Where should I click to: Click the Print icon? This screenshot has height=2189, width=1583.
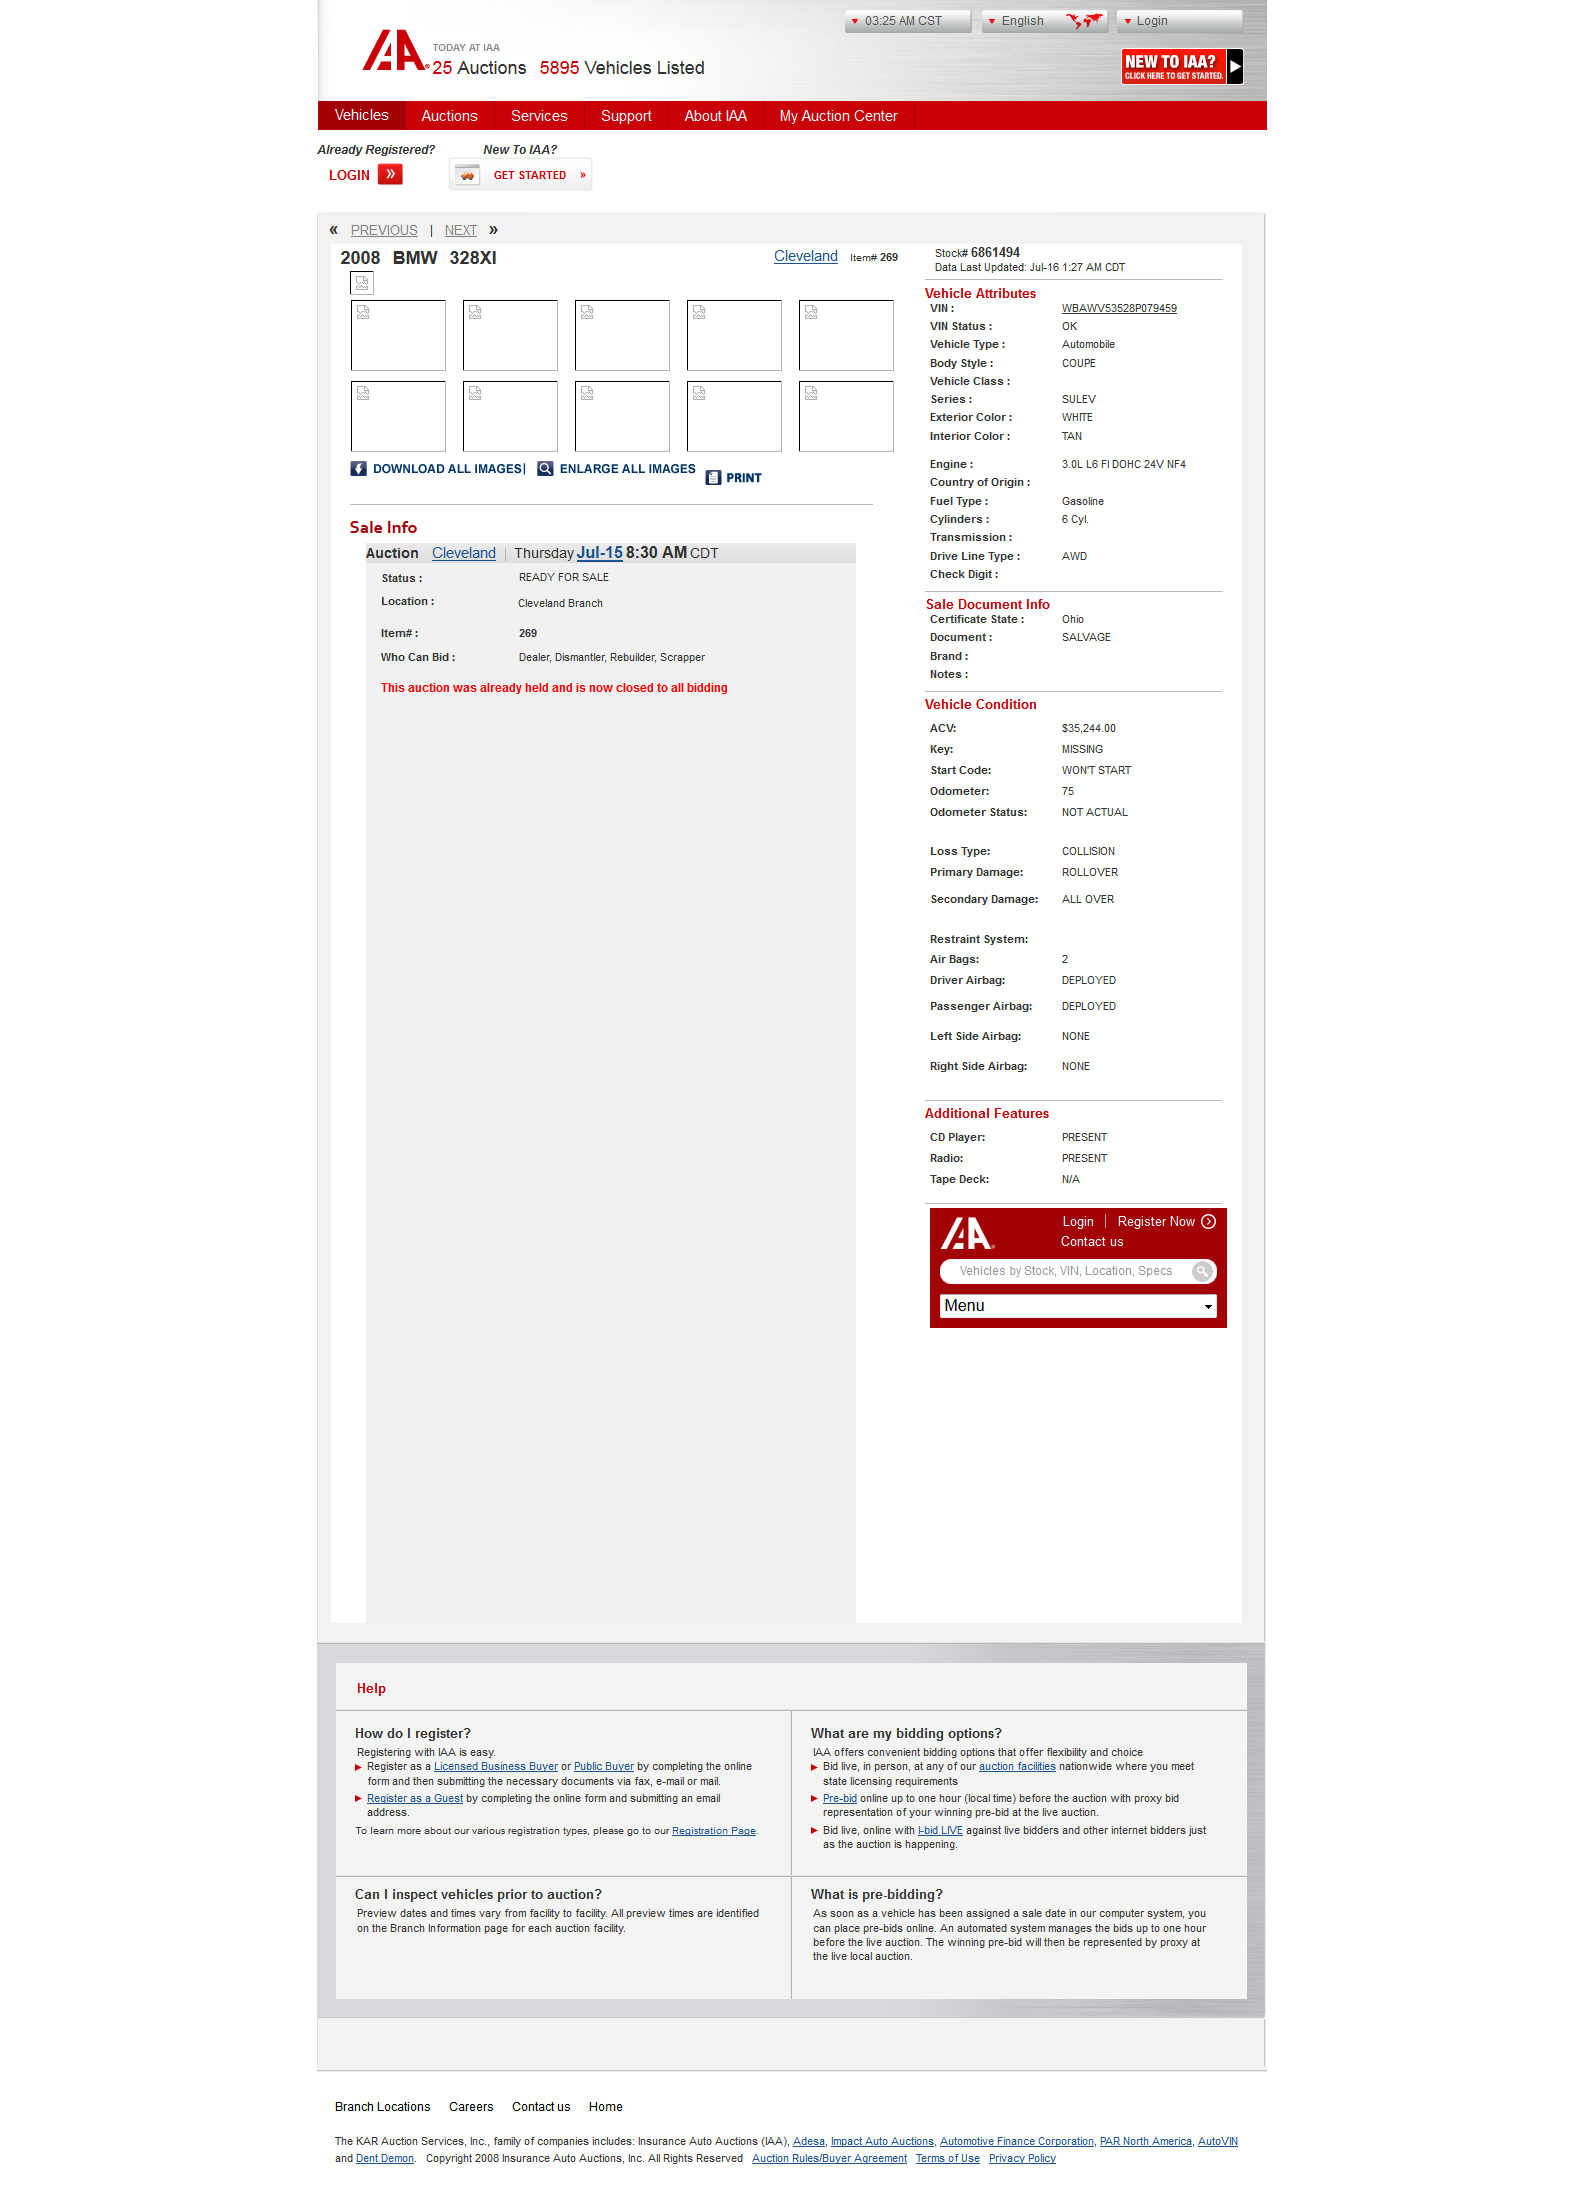[713, 478]
